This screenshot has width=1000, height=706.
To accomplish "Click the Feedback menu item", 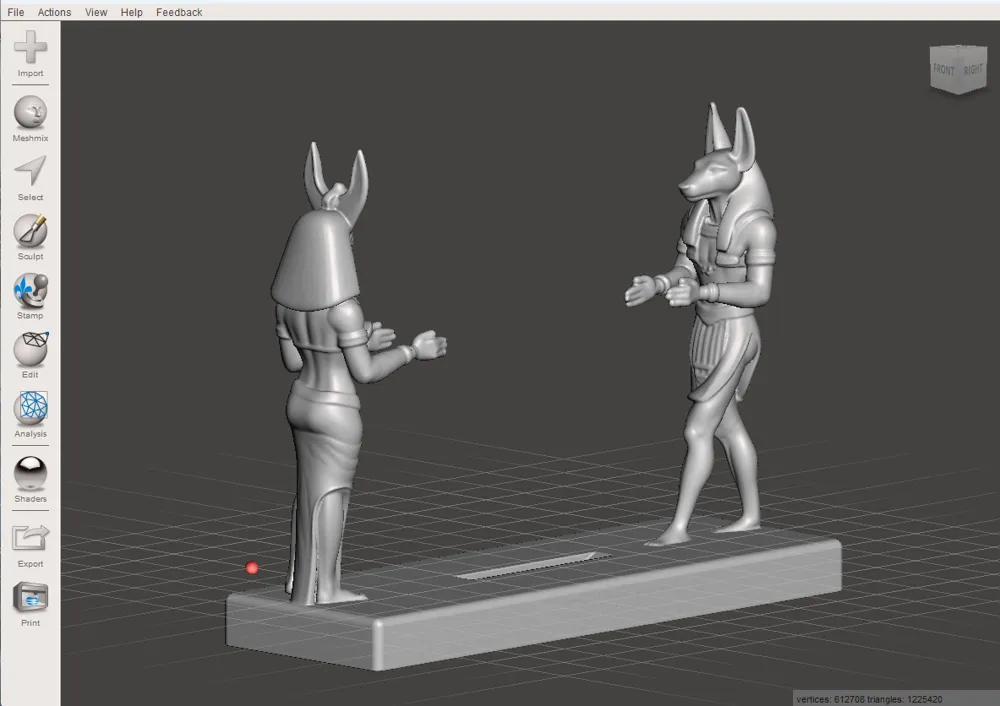I will click(x=179, y=12).
